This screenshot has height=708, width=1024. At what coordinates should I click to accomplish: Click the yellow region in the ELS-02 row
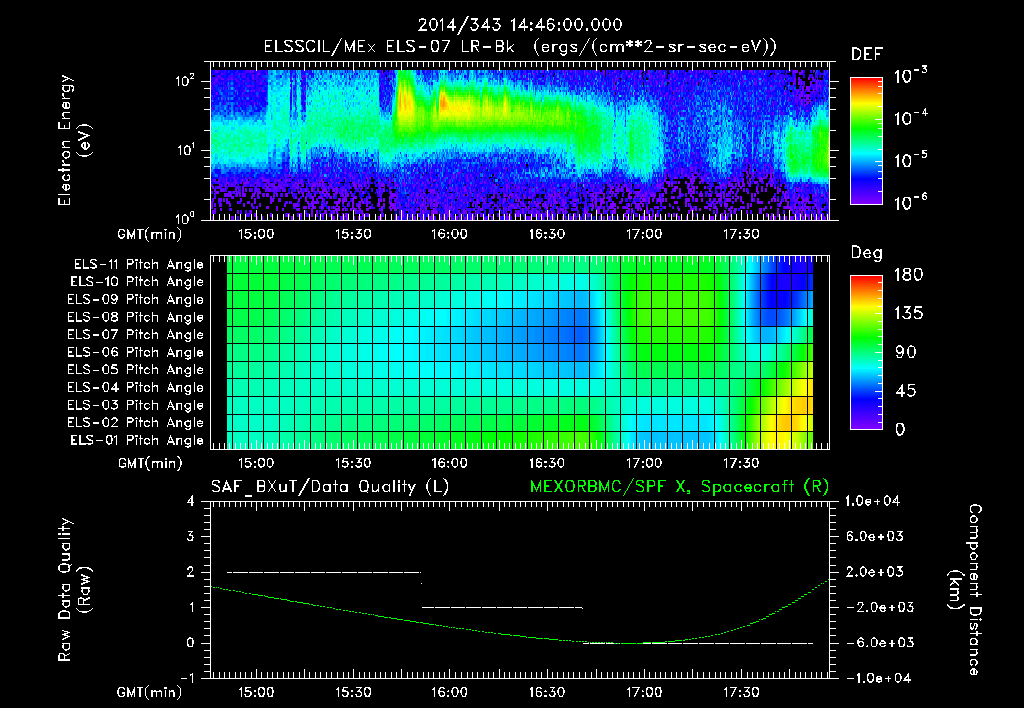(792, 423)
